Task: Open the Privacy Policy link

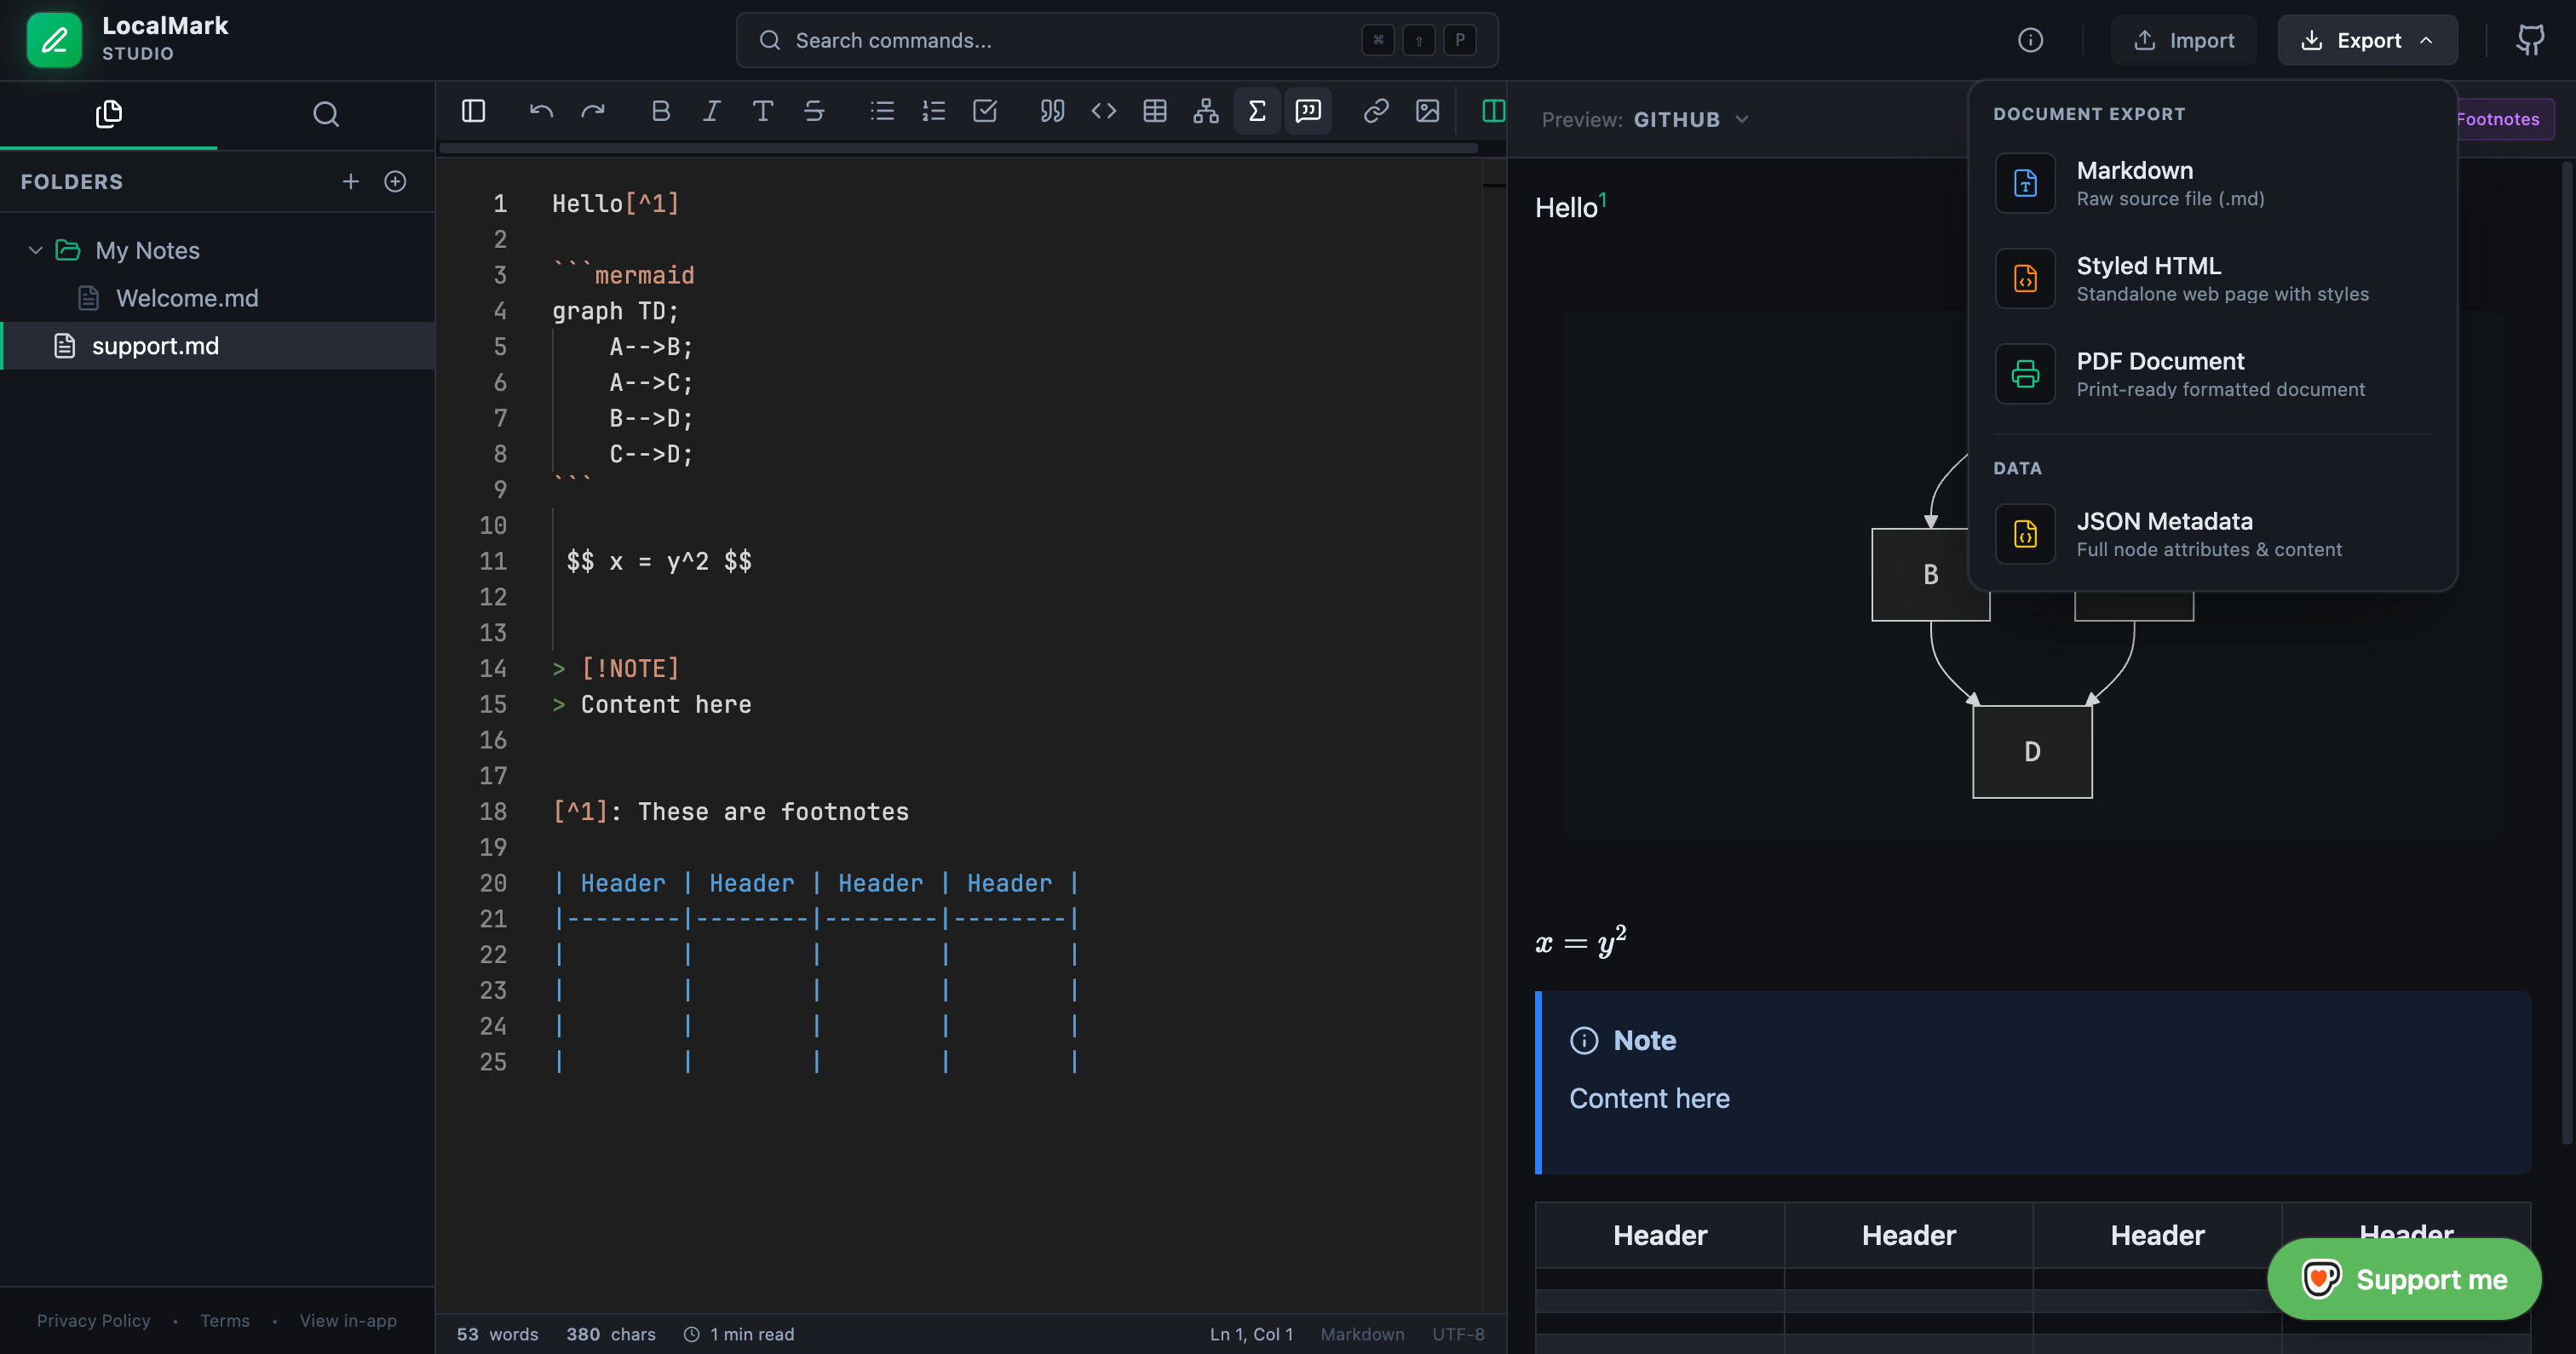Action: 93,1320
